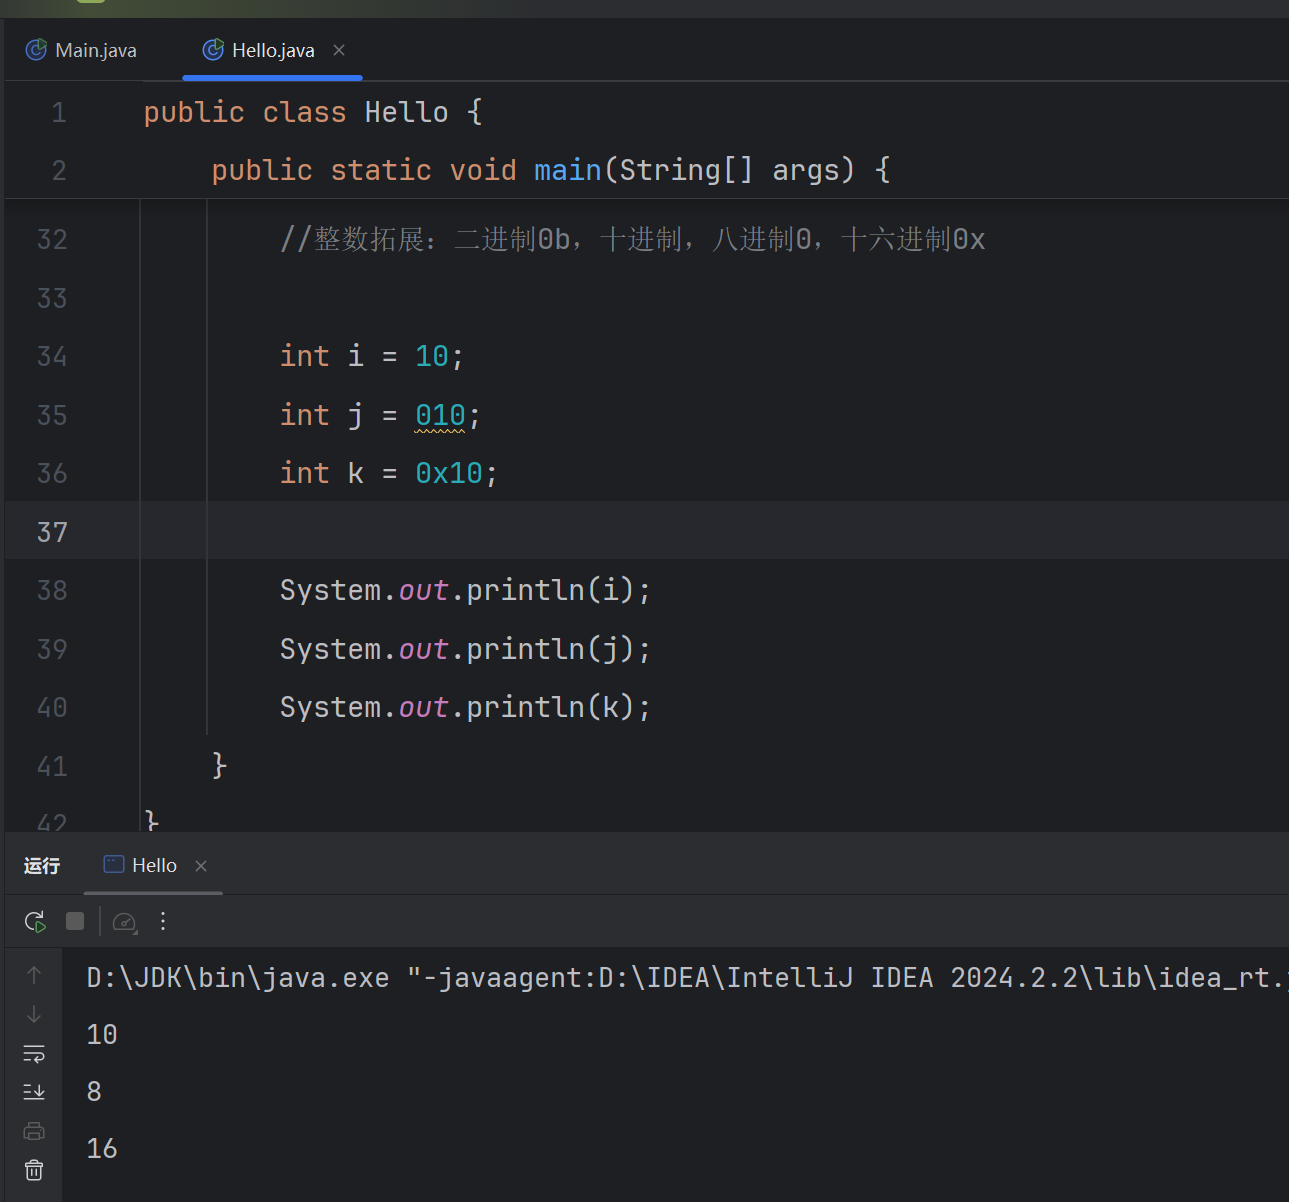Viewport: 1289px width, 1202px height.
Task: Click the Hello run tab icon
Action: (114, 865)
